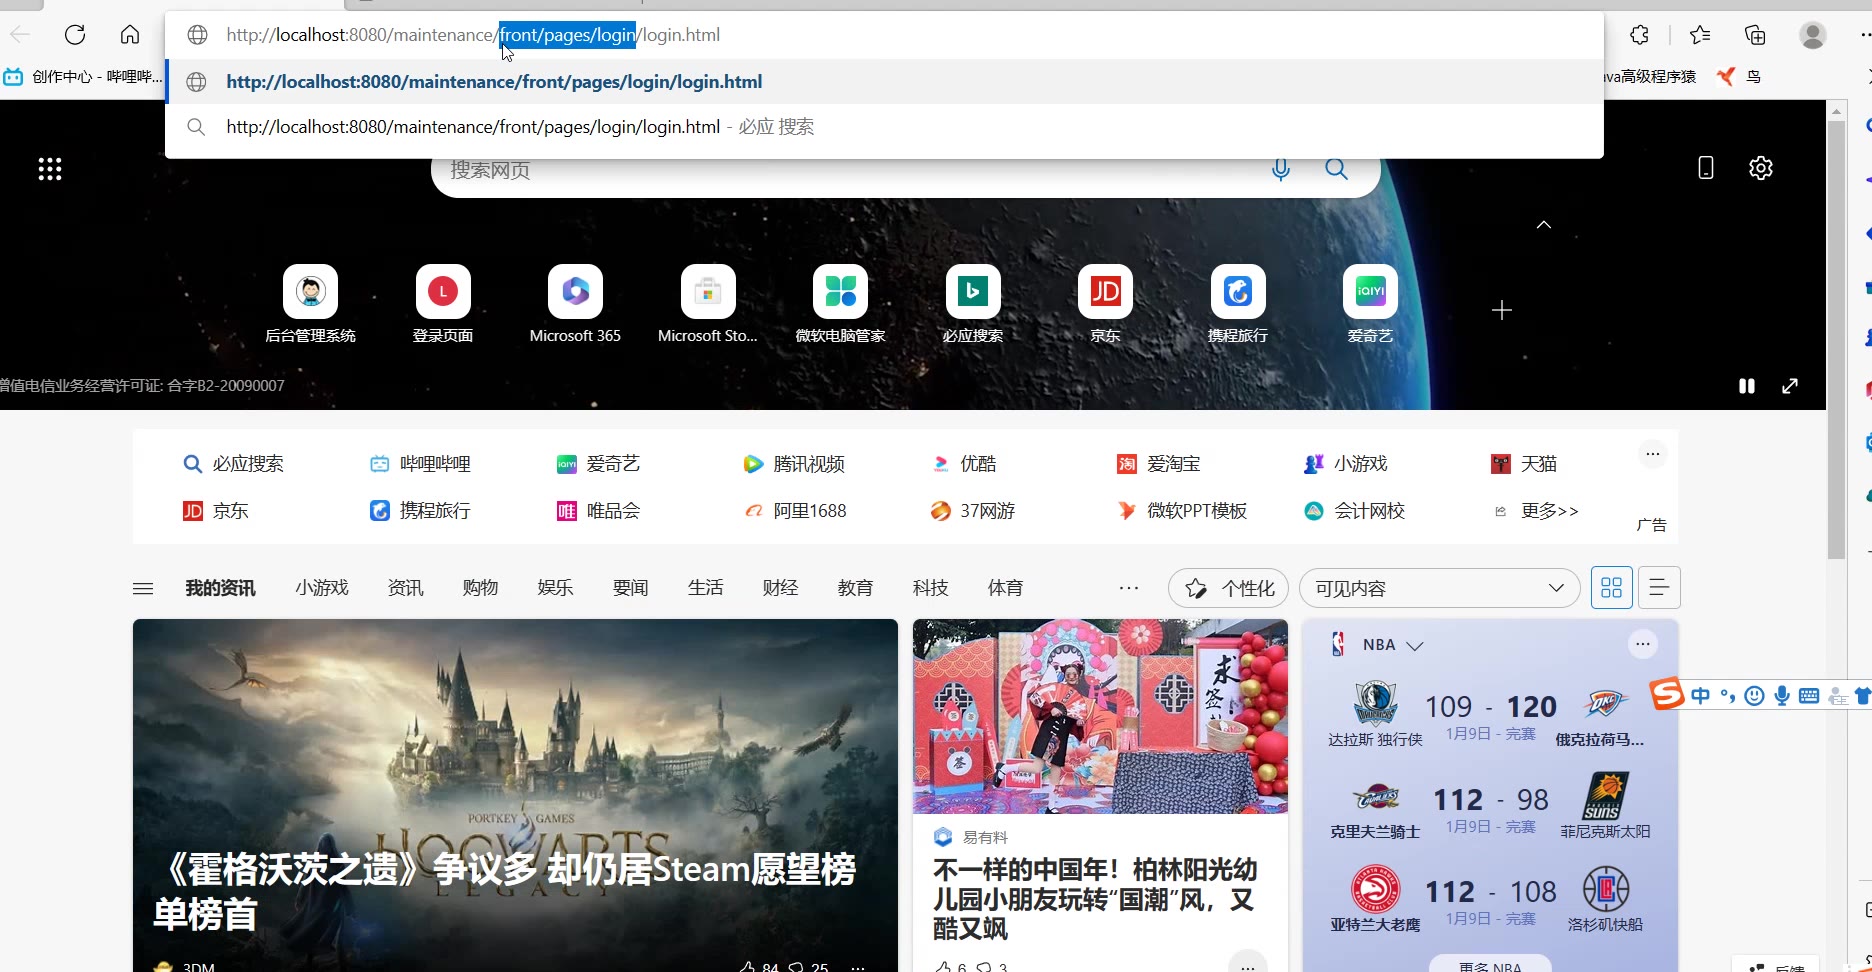Open the 腾讯视频 quick link
The width and height of the screenshot is (1872, 972).
click(x=794, y=464)
